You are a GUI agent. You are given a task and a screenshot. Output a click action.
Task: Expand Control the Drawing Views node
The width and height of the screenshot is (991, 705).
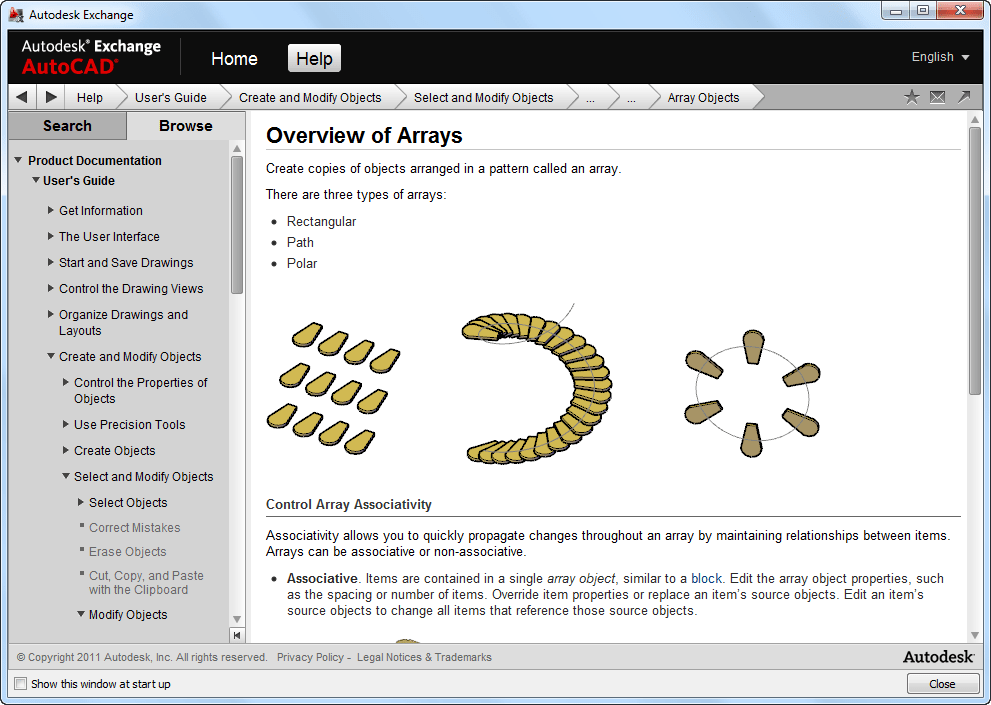[51, 288]
